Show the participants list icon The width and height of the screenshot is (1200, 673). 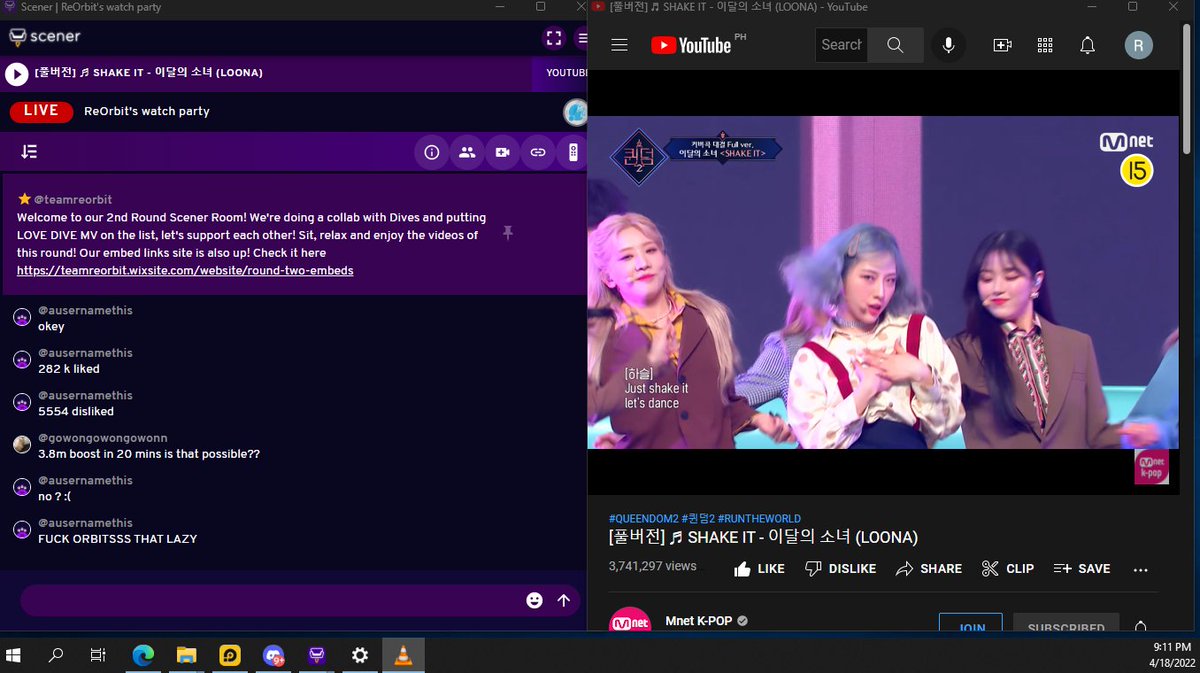click(x=467, y=153)
